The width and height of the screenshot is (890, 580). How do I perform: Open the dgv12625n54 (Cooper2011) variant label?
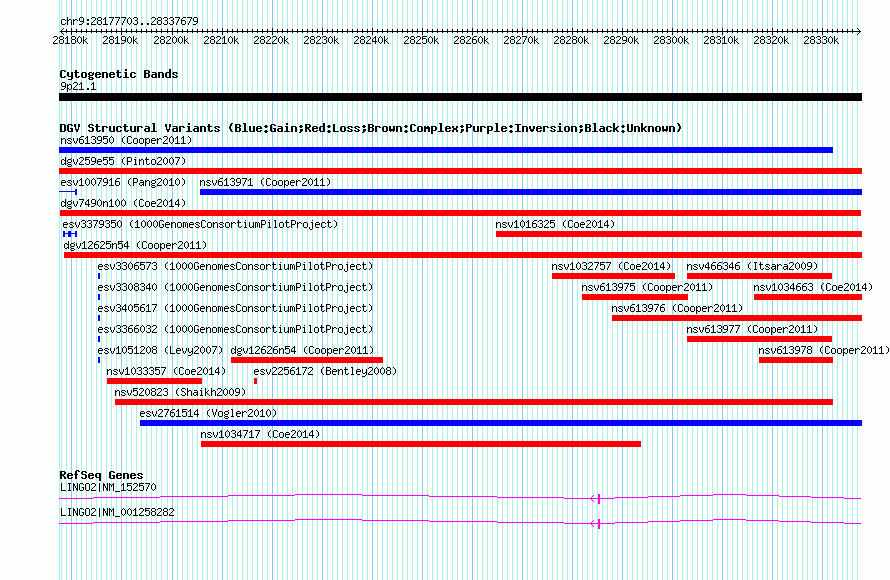pyautogui.click(x=135, y=245)
